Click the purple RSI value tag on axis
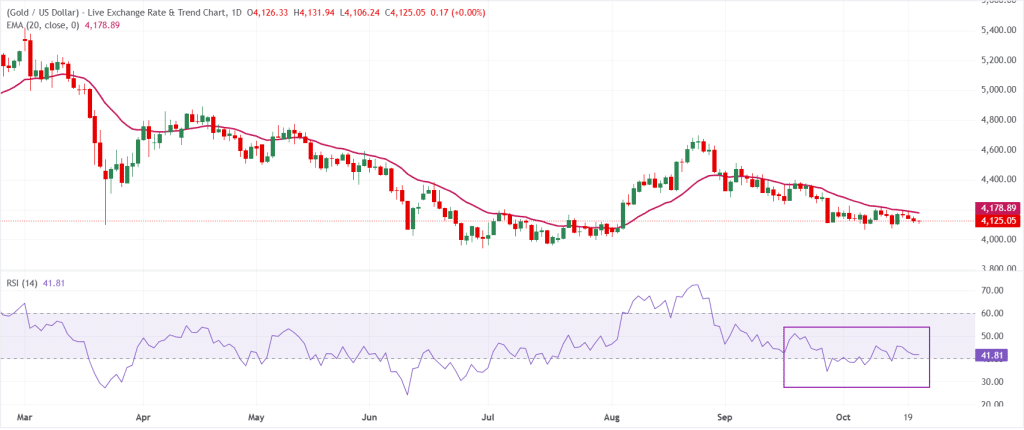Image resolution: width=1024 pixels, height=430 pixels. [x=991, y=356]
